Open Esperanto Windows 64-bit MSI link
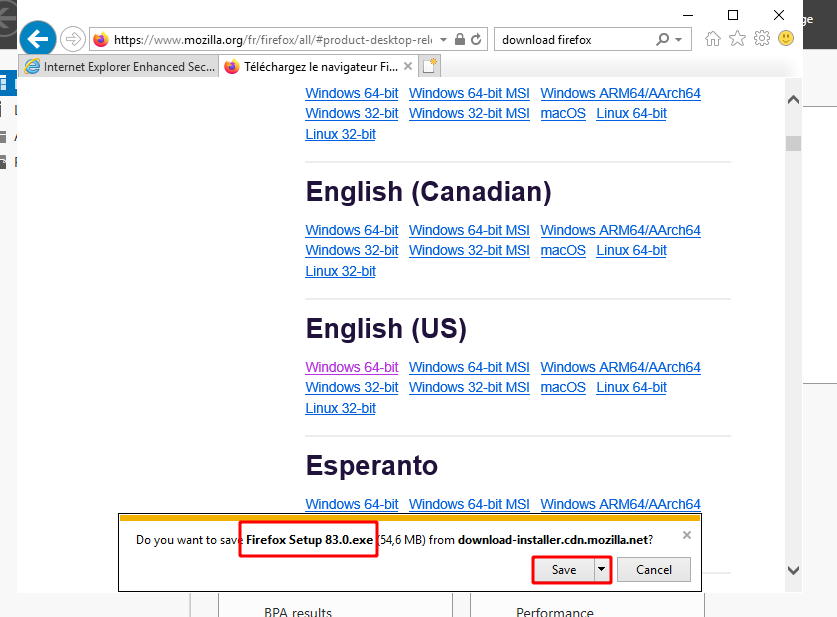The height and width of the screenshot is (617, 837). (469, 504)
